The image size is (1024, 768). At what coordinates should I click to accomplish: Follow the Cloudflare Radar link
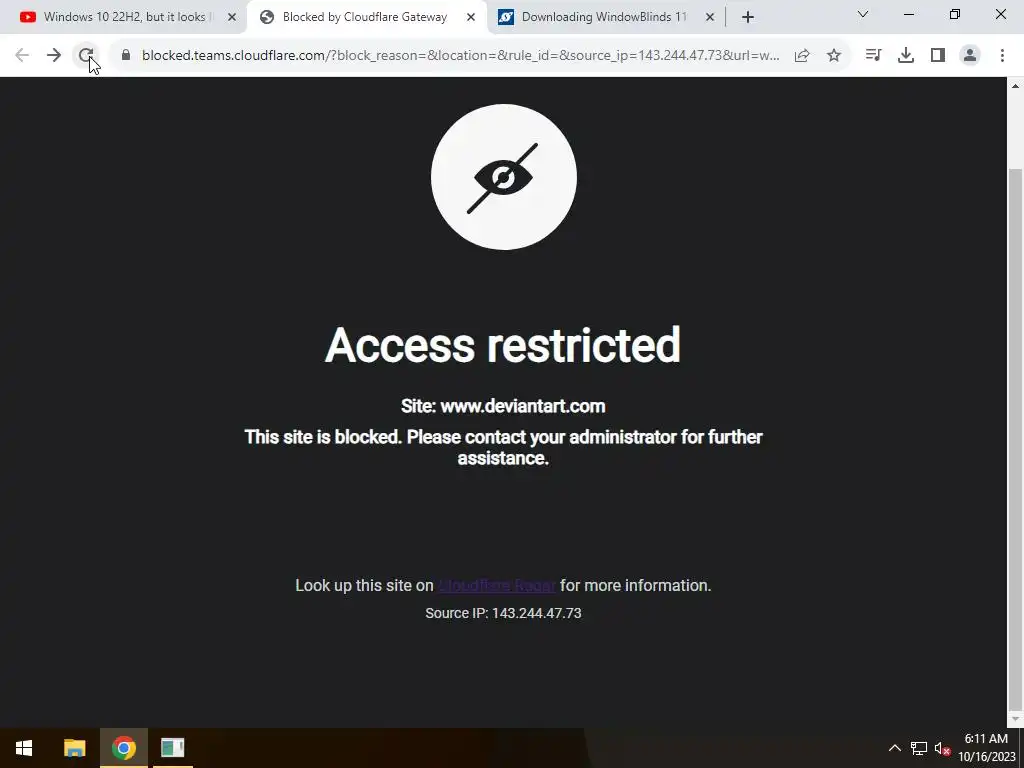click(x=497, y=586)
